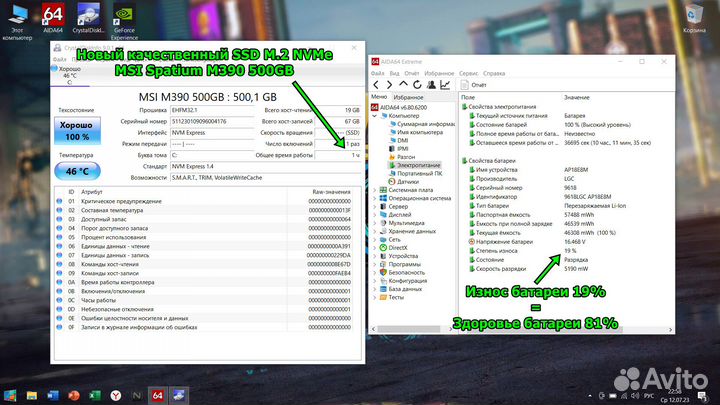720x405 pixels.
Task: Click the Устройства tree icon
Action: point(383,256)
